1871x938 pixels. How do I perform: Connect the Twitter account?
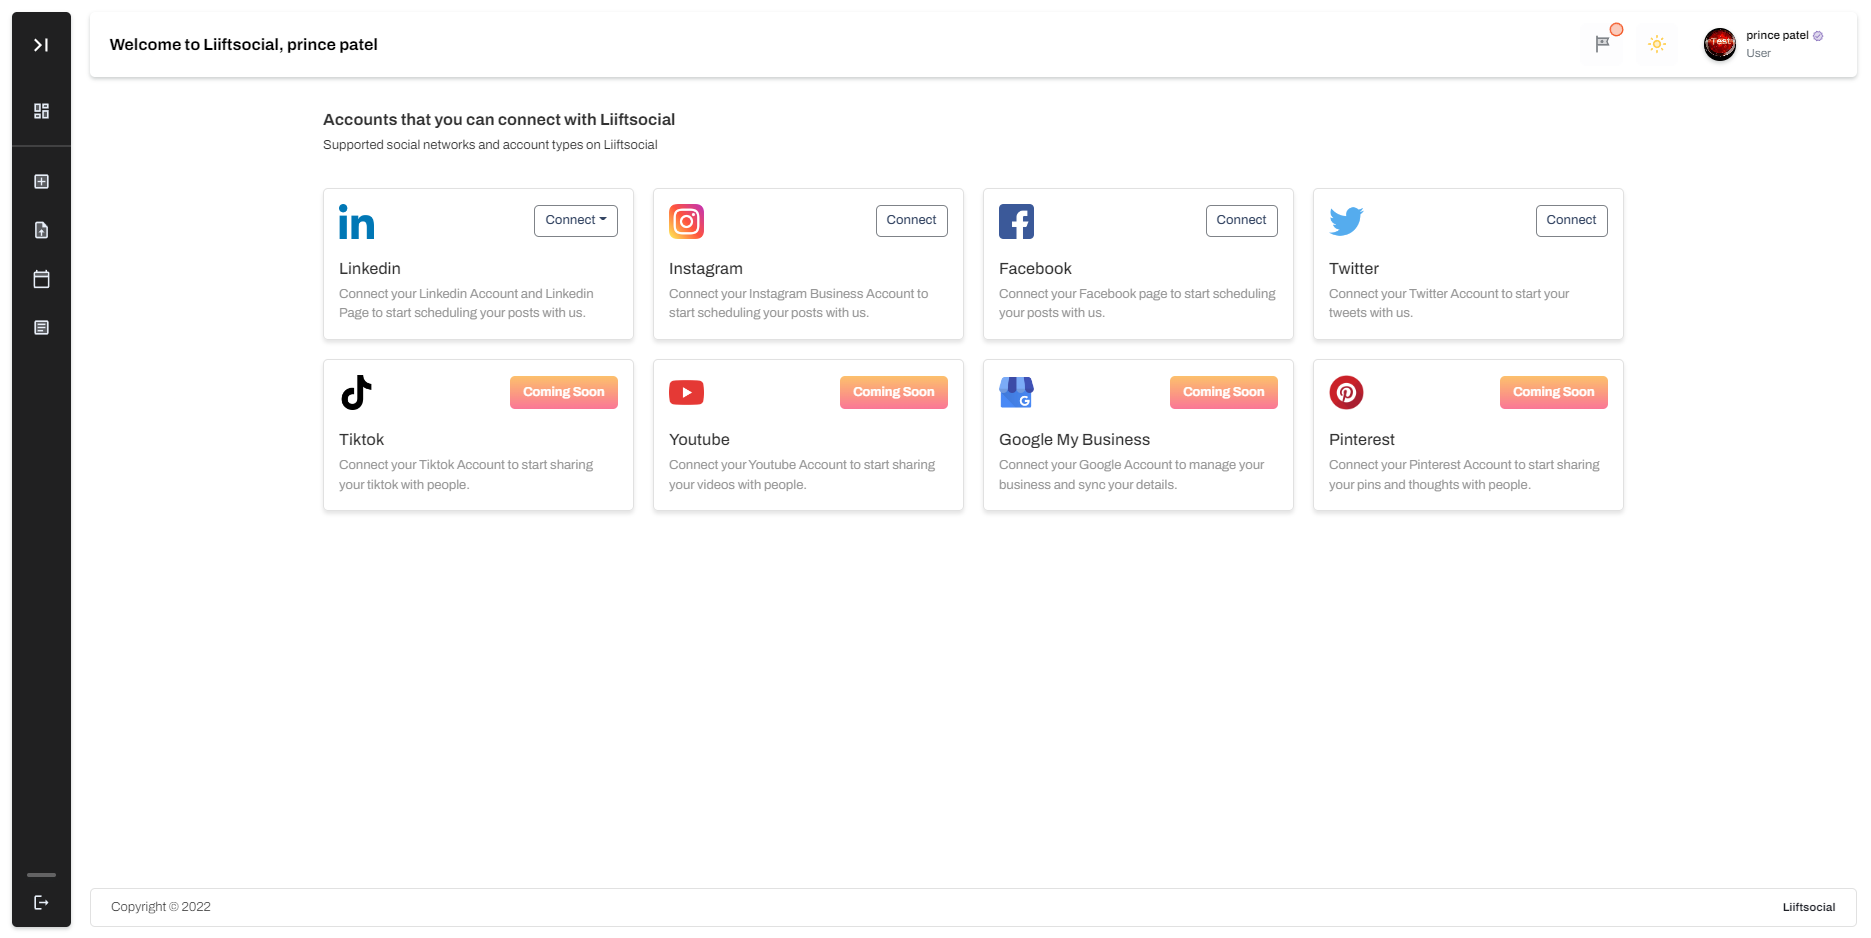click(x=1571, y=220)
